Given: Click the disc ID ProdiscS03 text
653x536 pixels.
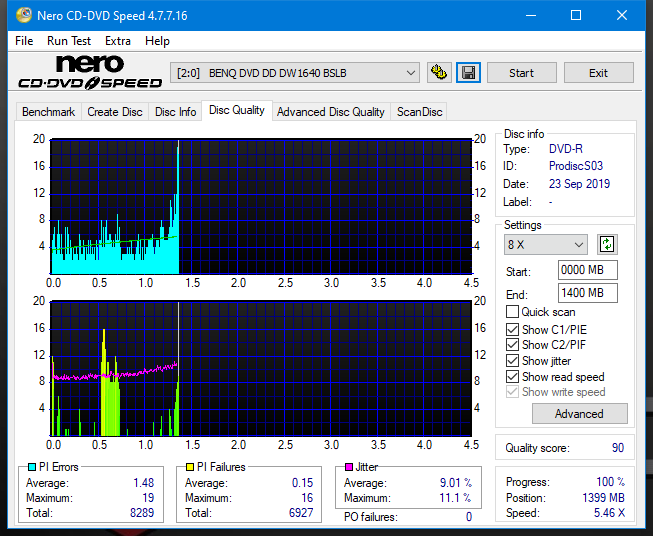Looking at the screenshot, I should pos(576,166).
